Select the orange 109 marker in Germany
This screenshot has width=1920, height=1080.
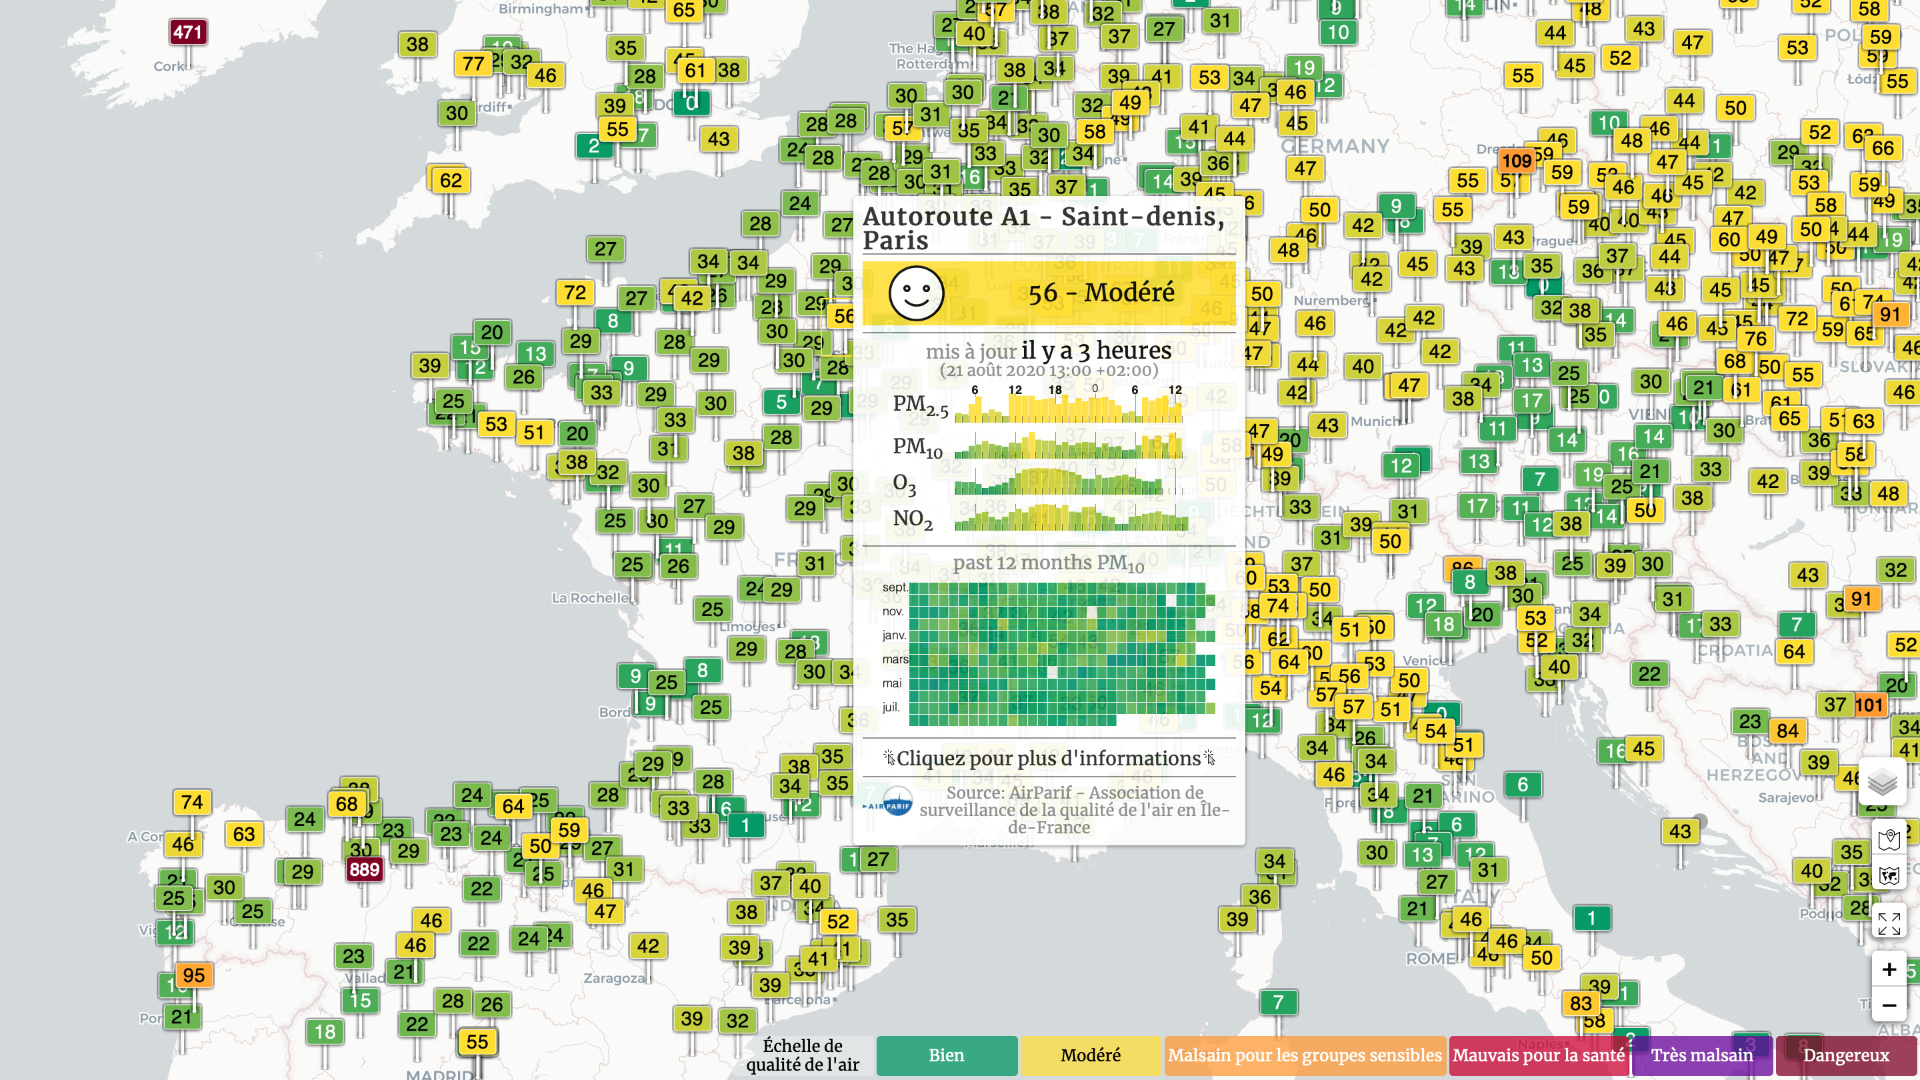pos(1516,161)
